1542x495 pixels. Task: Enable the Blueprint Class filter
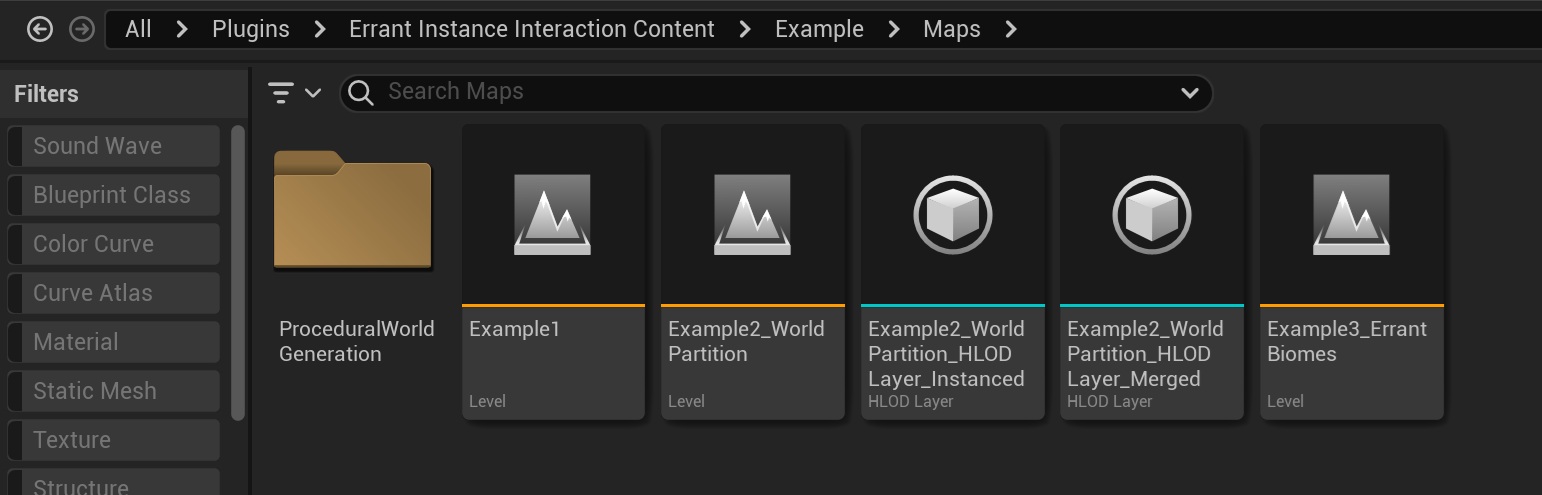tap(113, 195)
